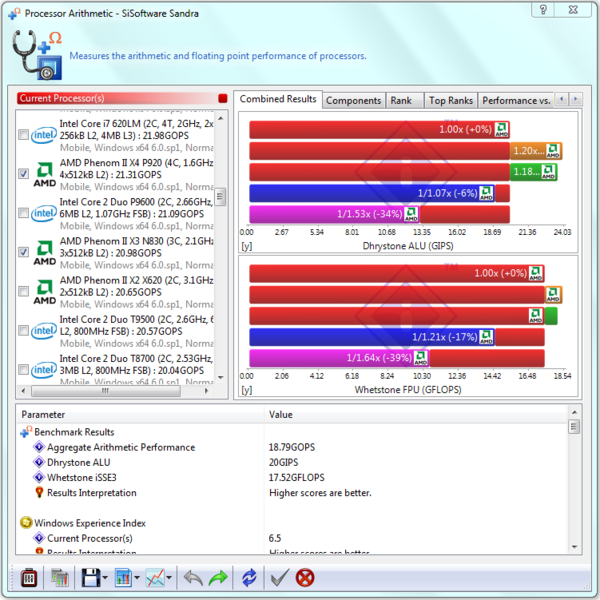Click the benchmark engine chip icon in toolbar
Image resolution: width=600 pixels, height=600 pixels.
coord(29,577)
